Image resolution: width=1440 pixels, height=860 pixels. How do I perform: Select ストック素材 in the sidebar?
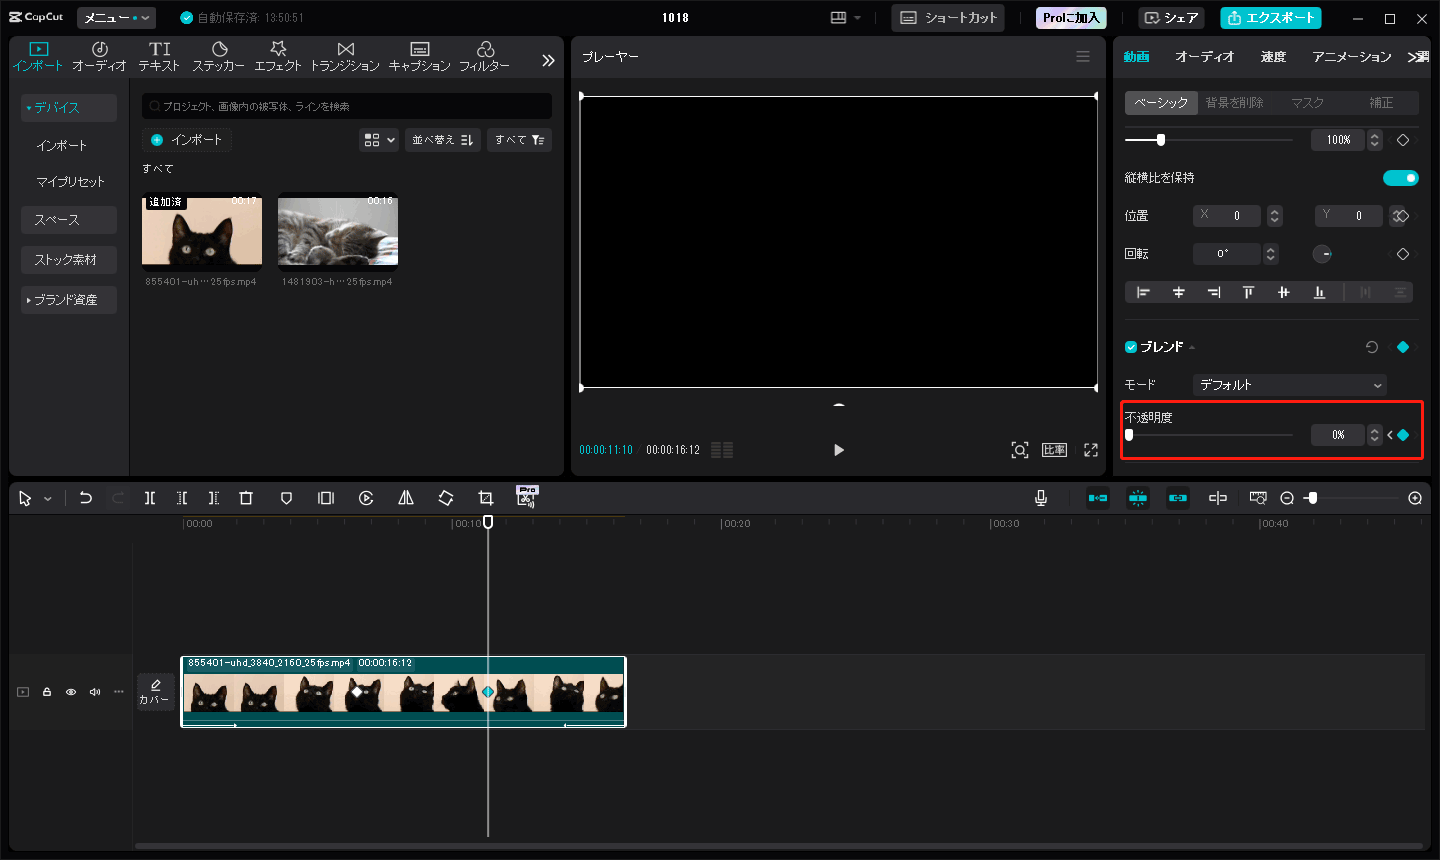click(68, 260)
